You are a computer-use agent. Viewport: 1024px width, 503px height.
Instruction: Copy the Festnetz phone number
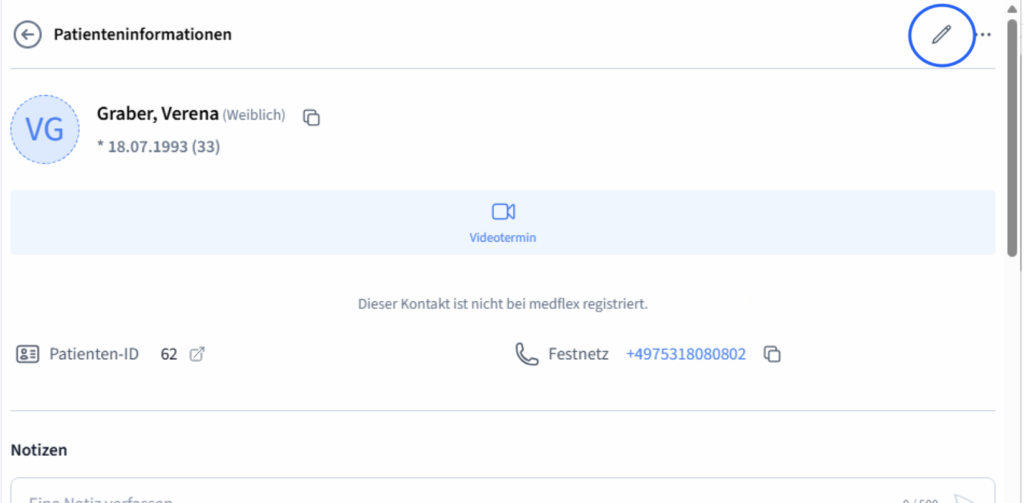tap(773, 355)
